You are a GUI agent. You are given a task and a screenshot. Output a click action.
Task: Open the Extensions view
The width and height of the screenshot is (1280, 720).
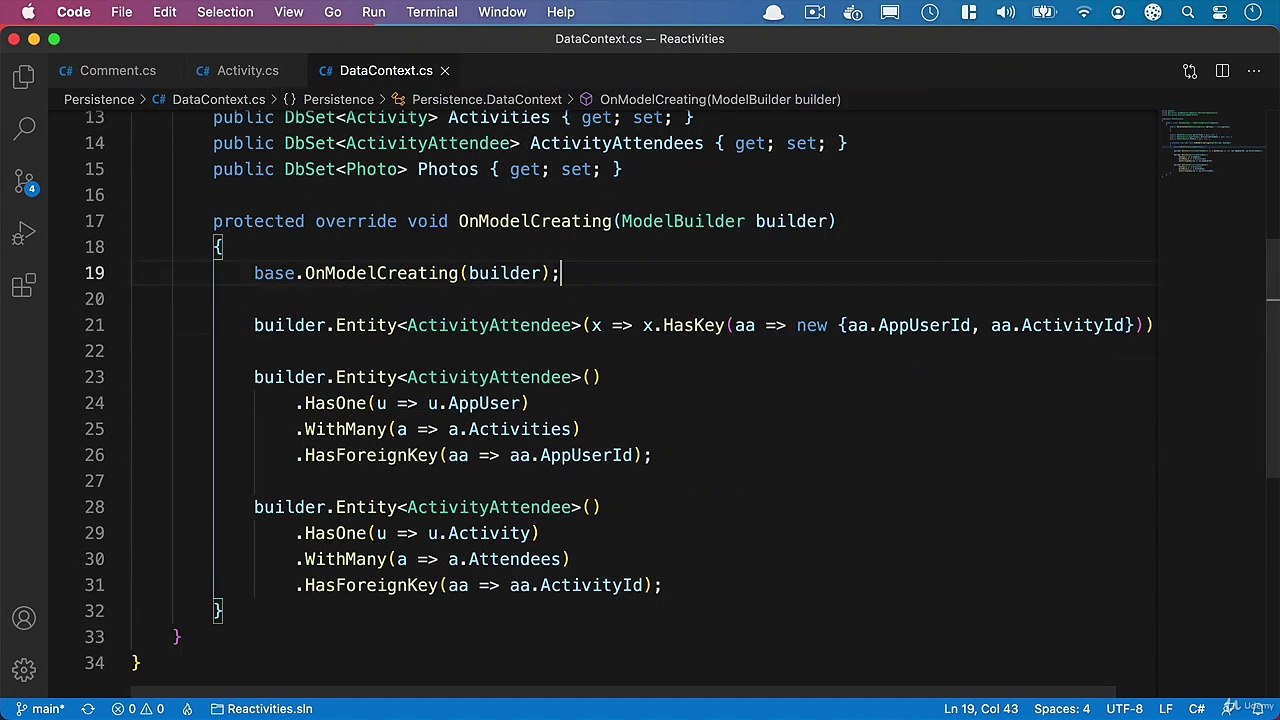(24, 286)
